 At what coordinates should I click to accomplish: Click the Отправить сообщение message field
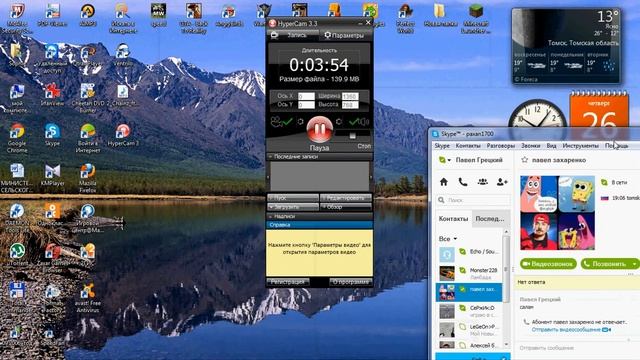coord(576,348)
